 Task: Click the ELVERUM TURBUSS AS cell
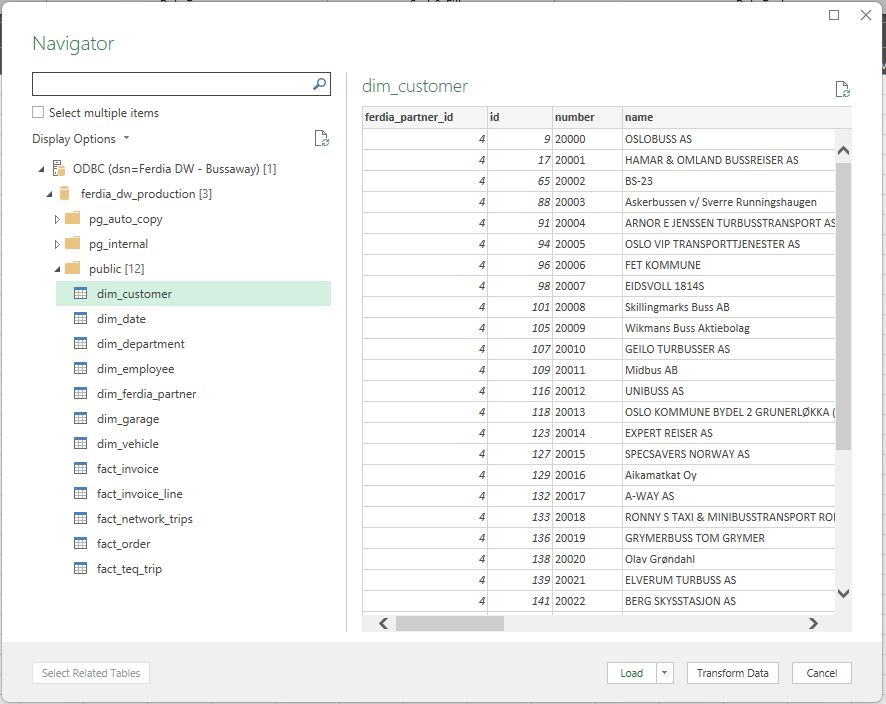(728, 580)
